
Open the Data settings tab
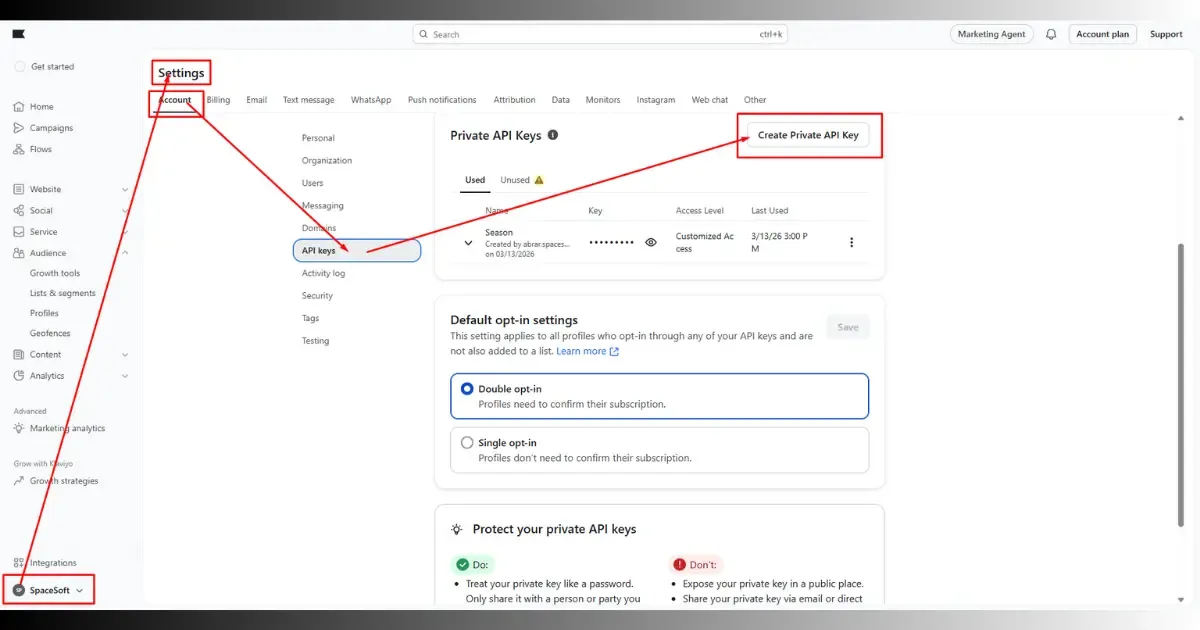pyautogui.click(x=561, y=100)
